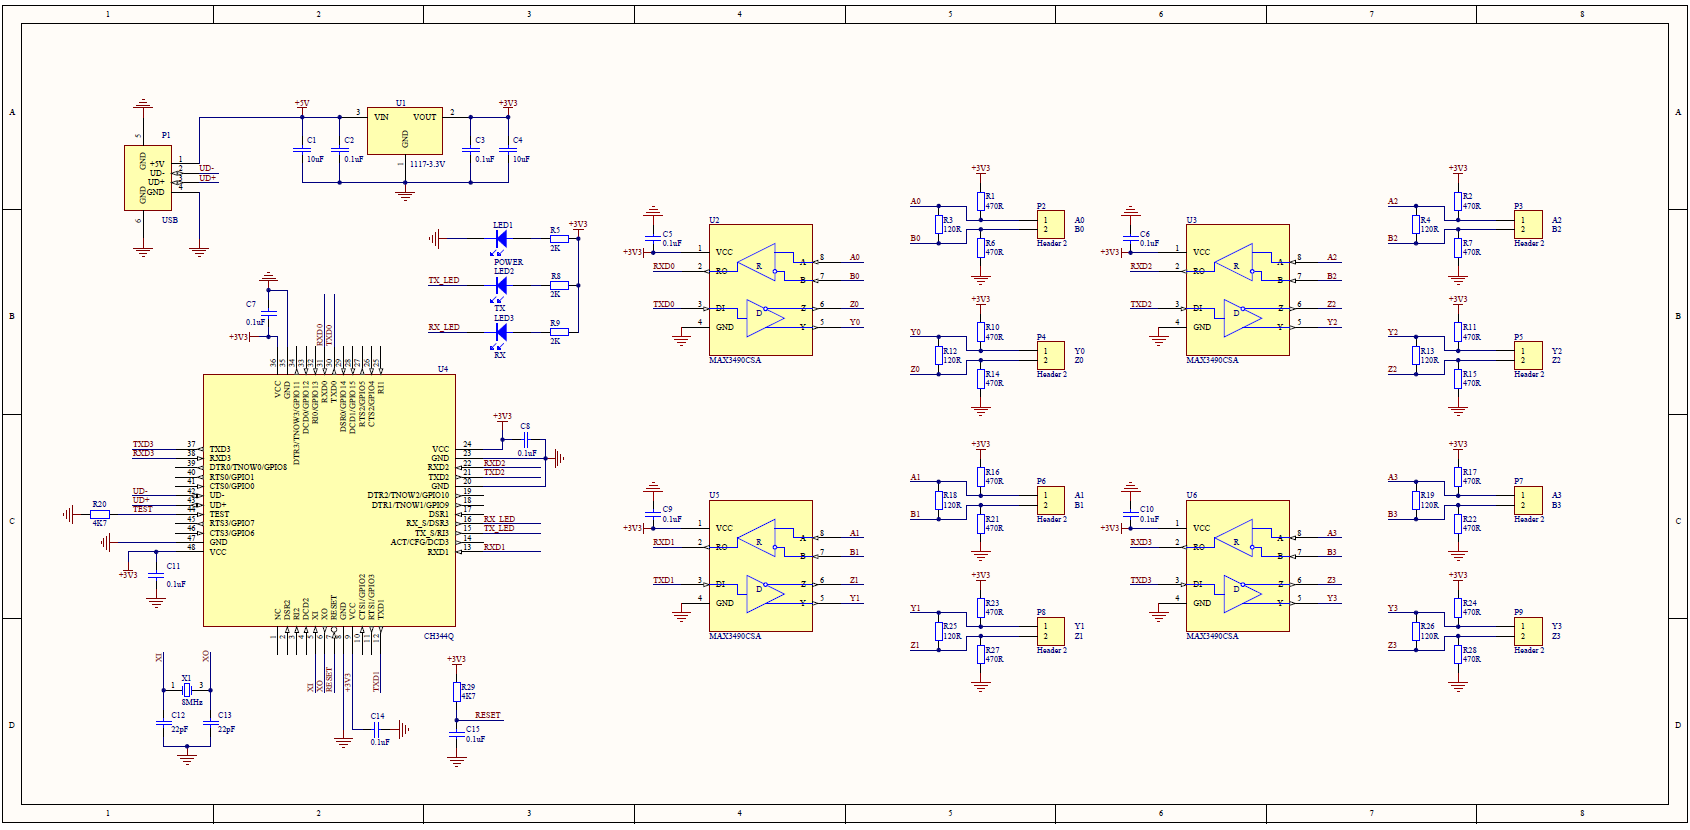Click the "RX_LED" net label left of LED3
The image size is (1690, 830).
pos(444,327)
